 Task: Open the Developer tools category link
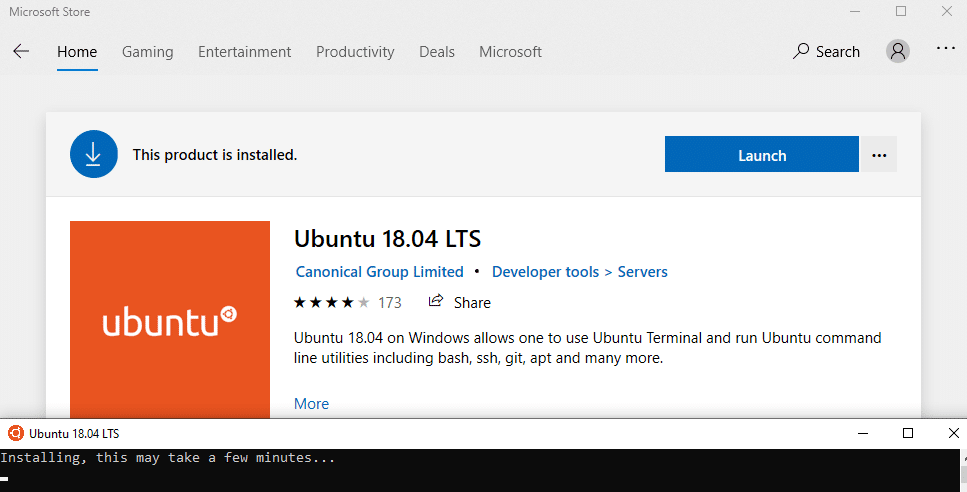(x=545, y=272)
